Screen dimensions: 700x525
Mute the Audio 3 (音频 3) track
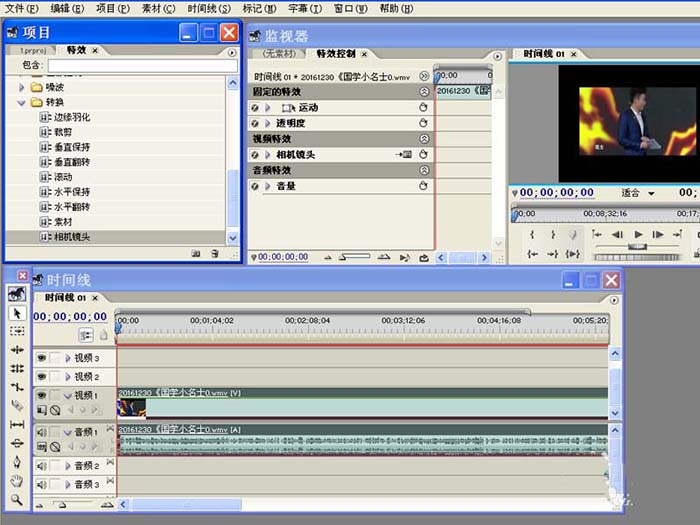click(x=41, y=484)
